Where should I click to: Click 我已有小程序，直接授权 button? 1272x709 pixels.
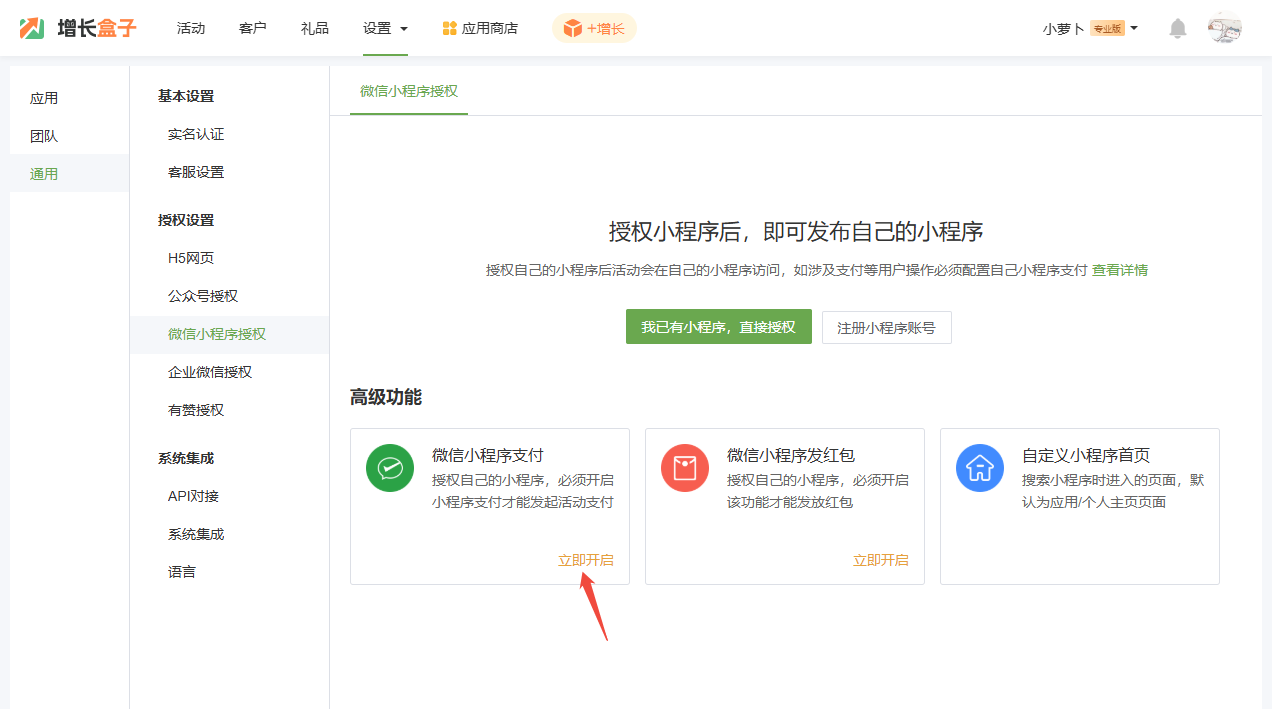click(x=718, y=327)
